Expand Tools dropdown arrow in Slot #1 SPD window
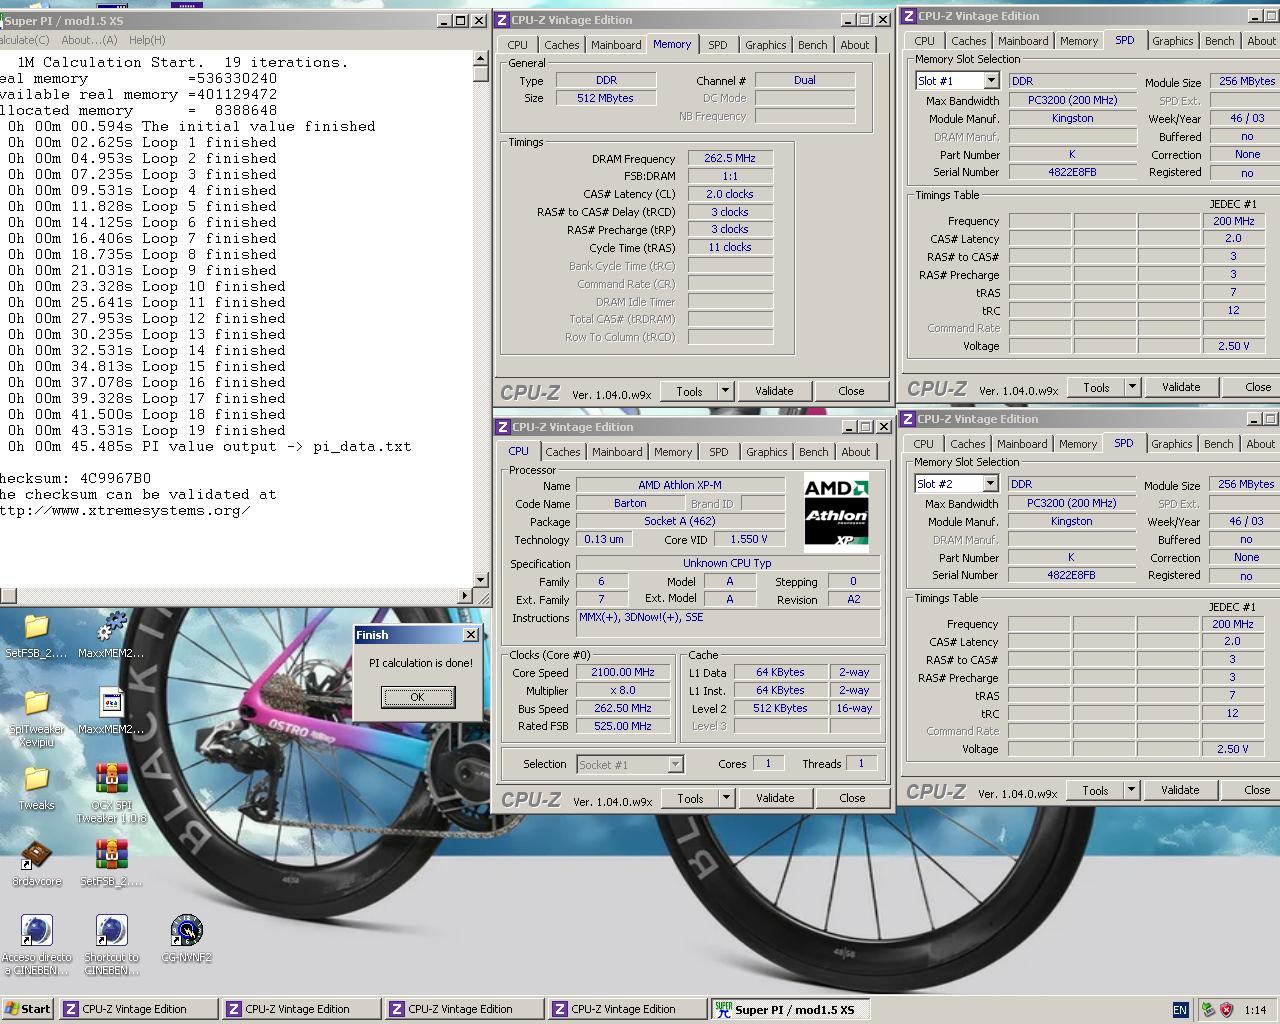The image size is (1280, 1024). tap(1132, 387)
